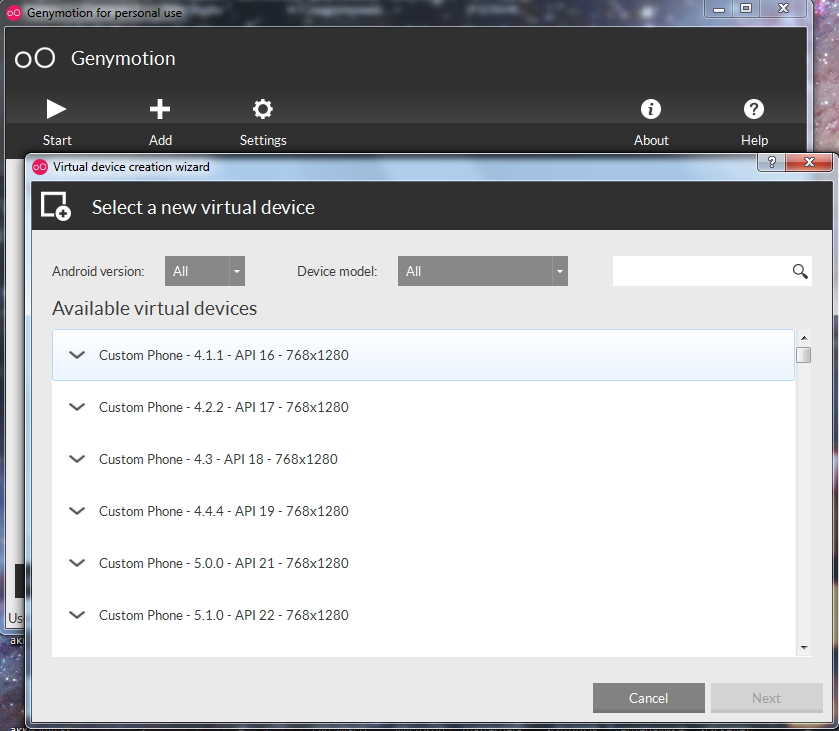Expand Custom Phone 4.2.2 API 17 chevron
Viewport: 839px width, 731px height.
[77, 407]
